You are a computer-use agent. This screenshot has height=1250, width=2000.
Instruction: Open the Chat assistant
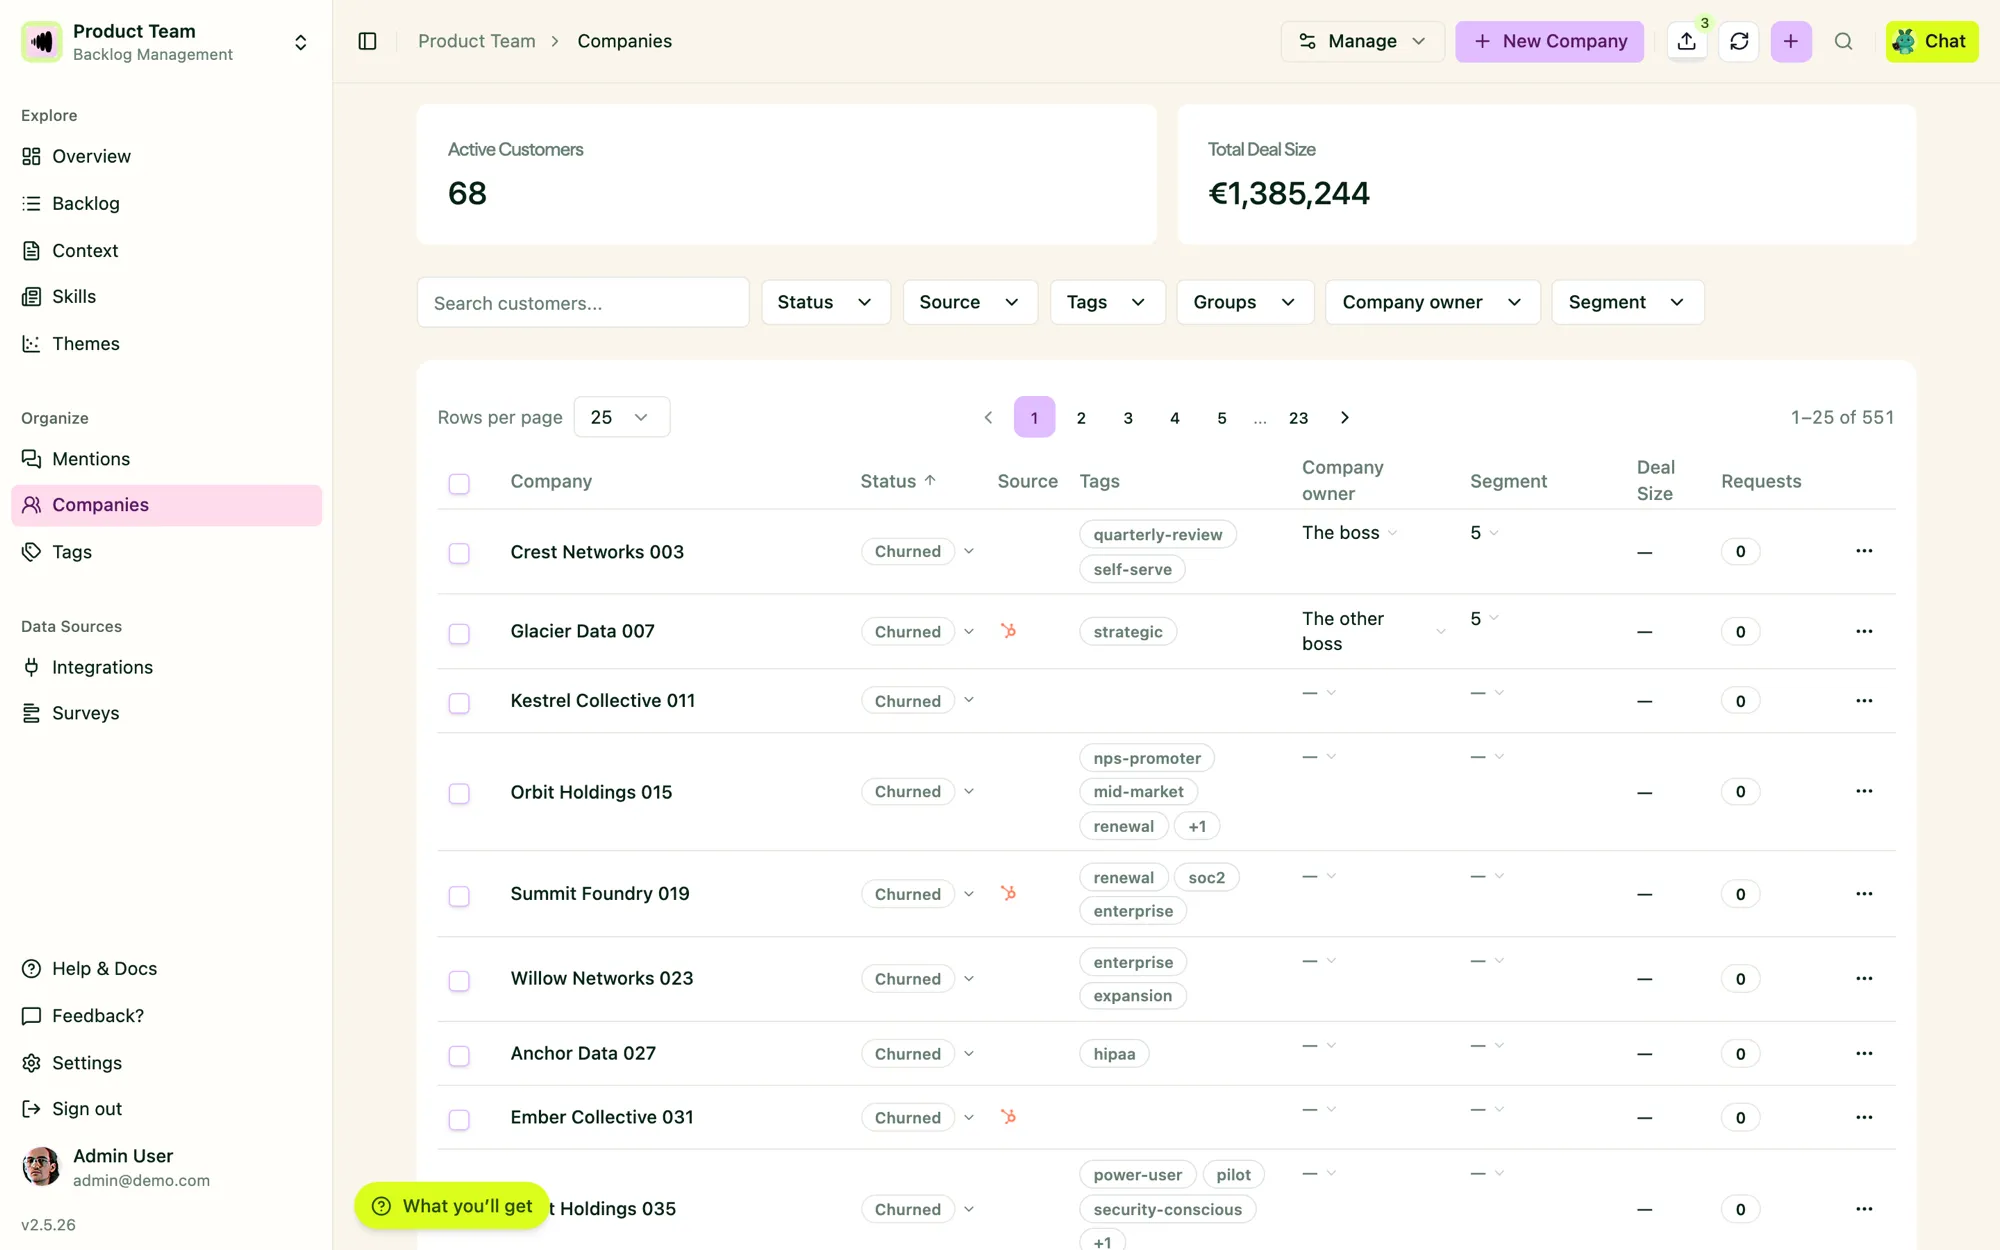point(1931,42)
